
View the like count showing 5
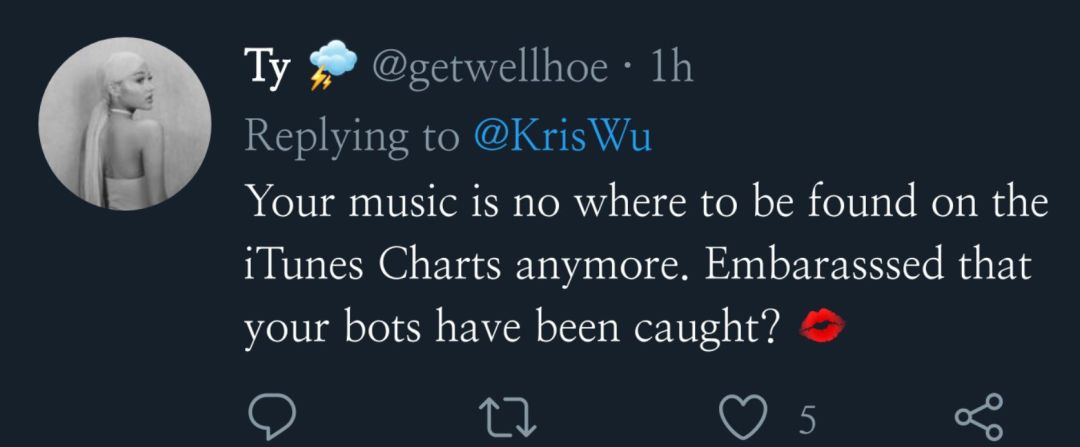coord(807,419)
